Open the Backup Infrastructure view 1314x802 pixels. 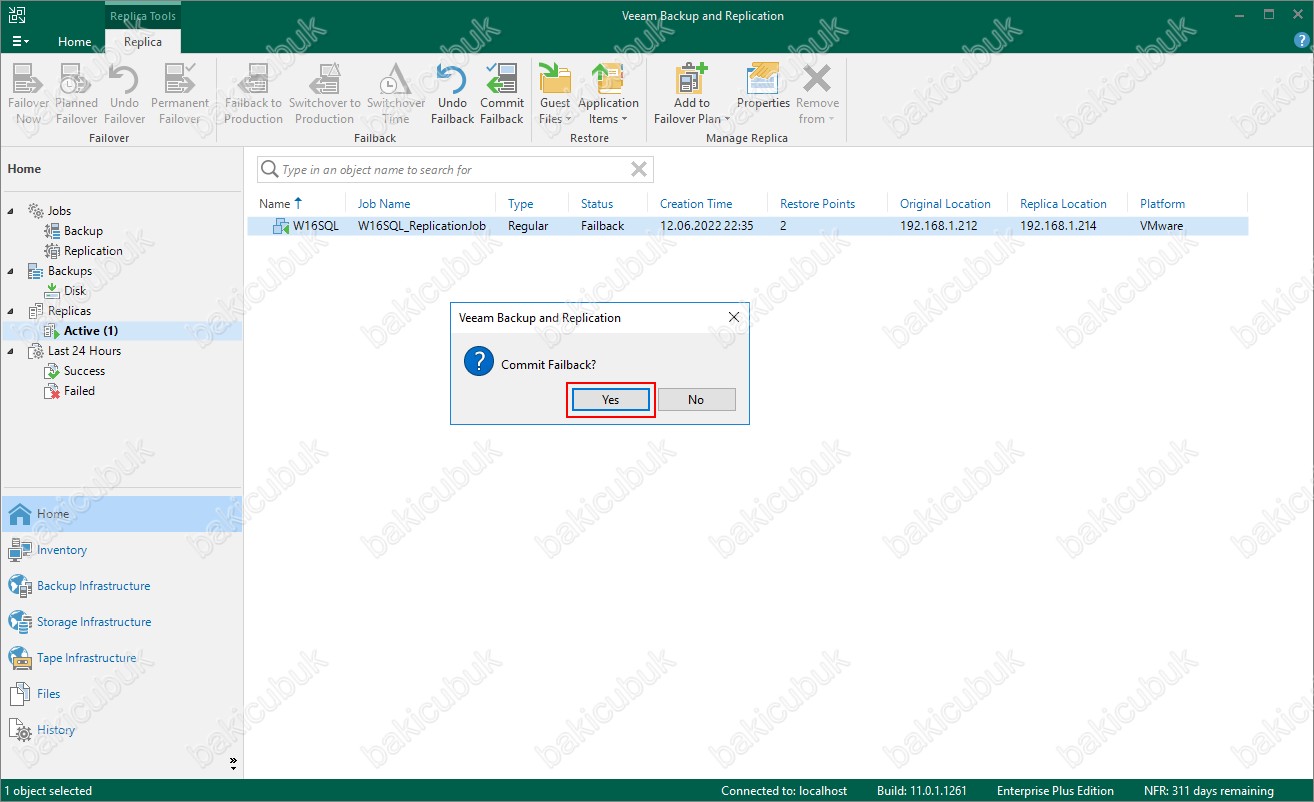tap(121, 586)
